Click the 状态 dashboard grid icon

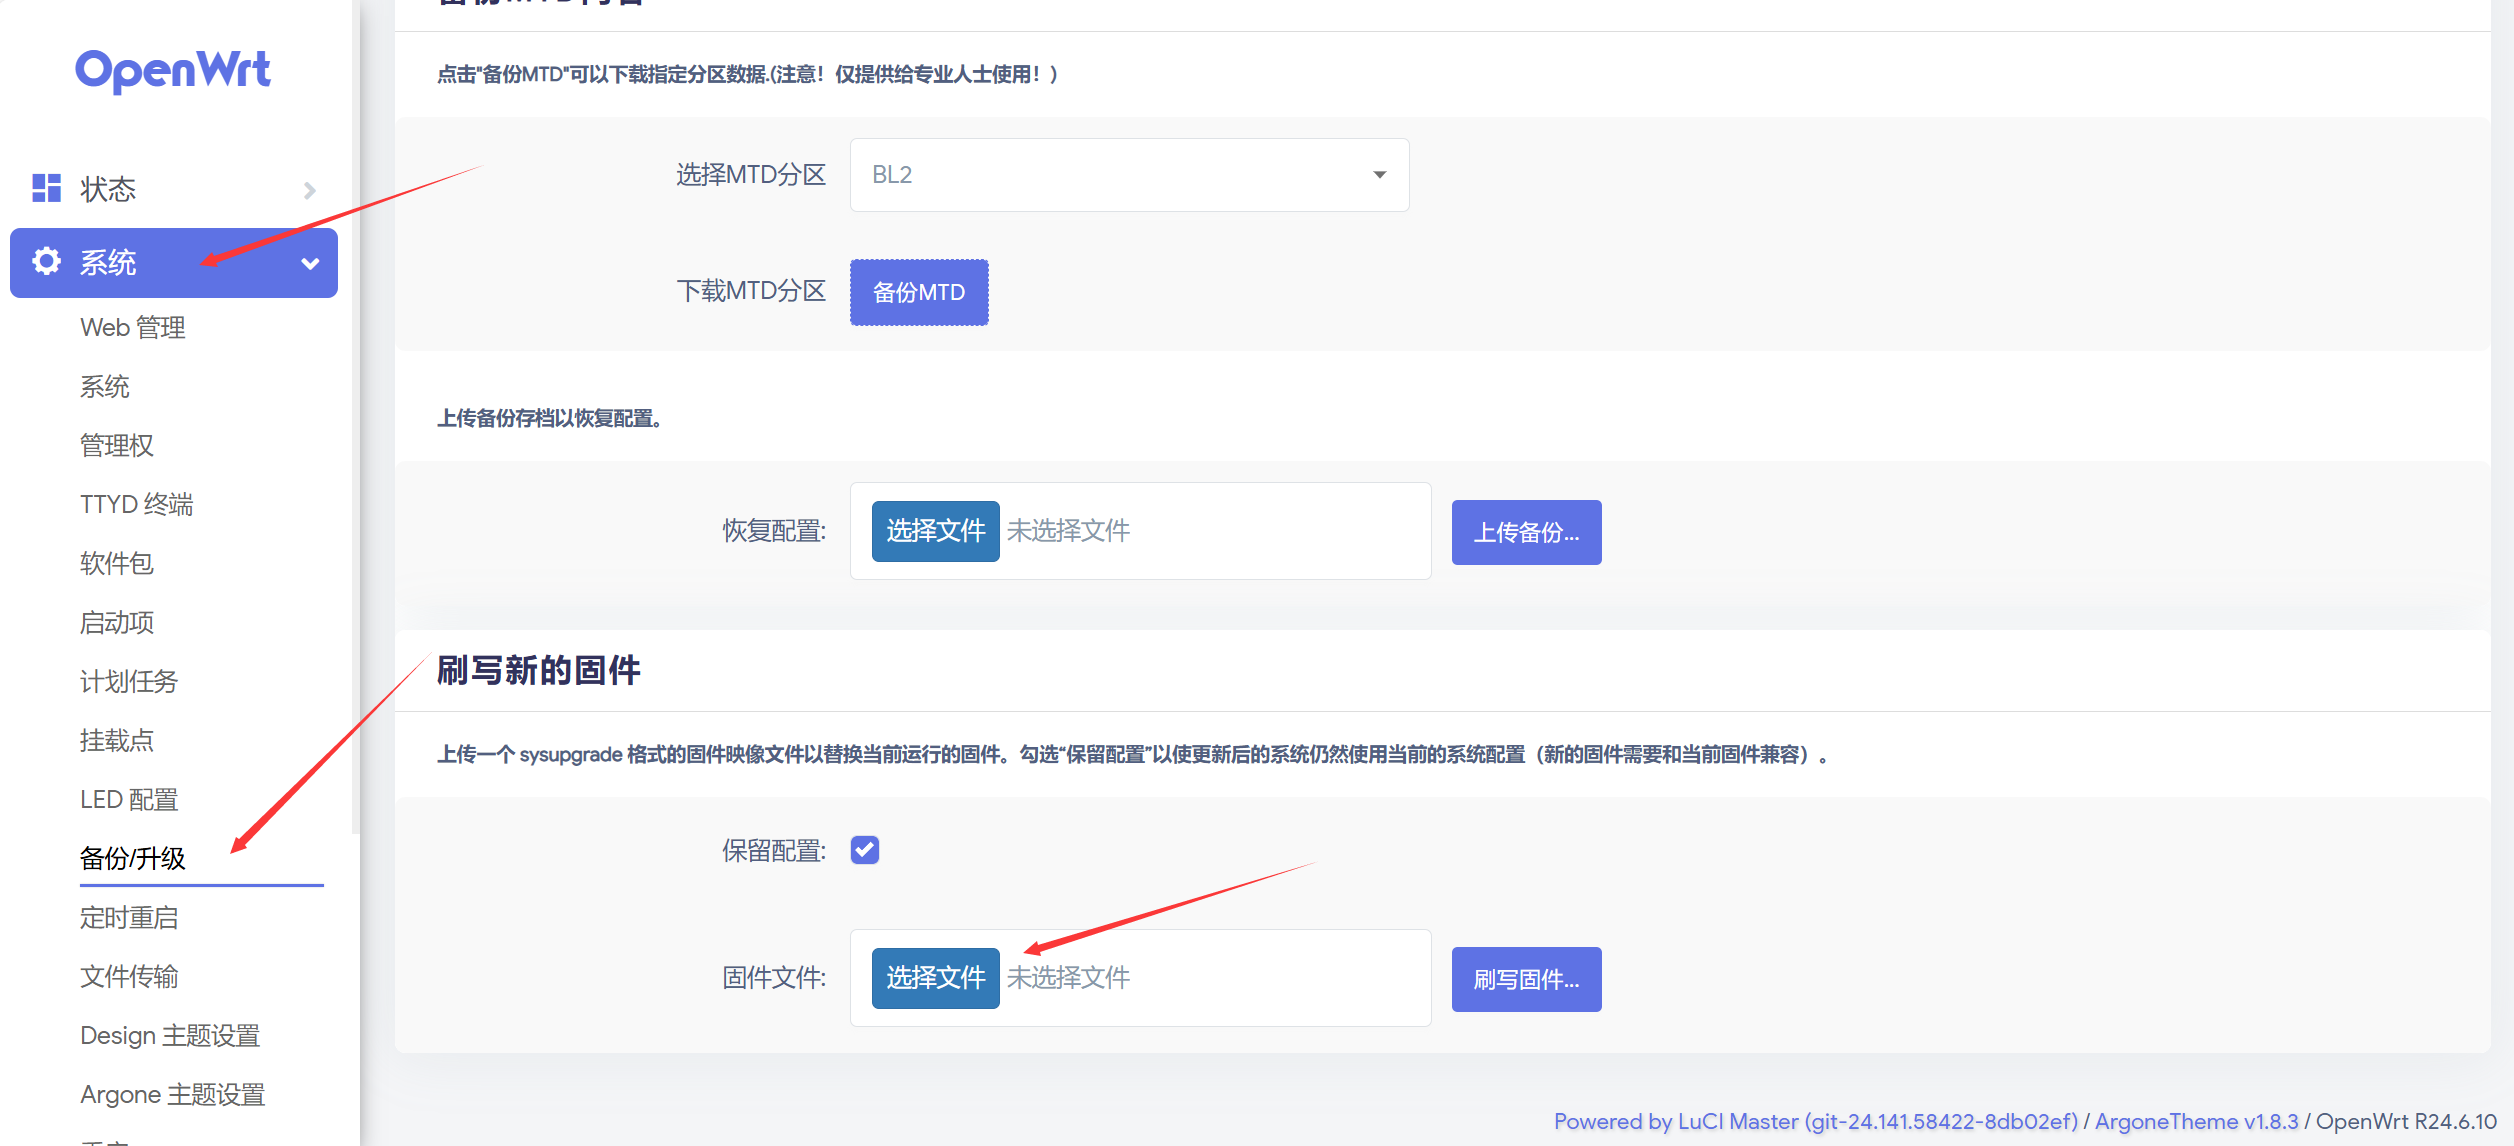46,188
